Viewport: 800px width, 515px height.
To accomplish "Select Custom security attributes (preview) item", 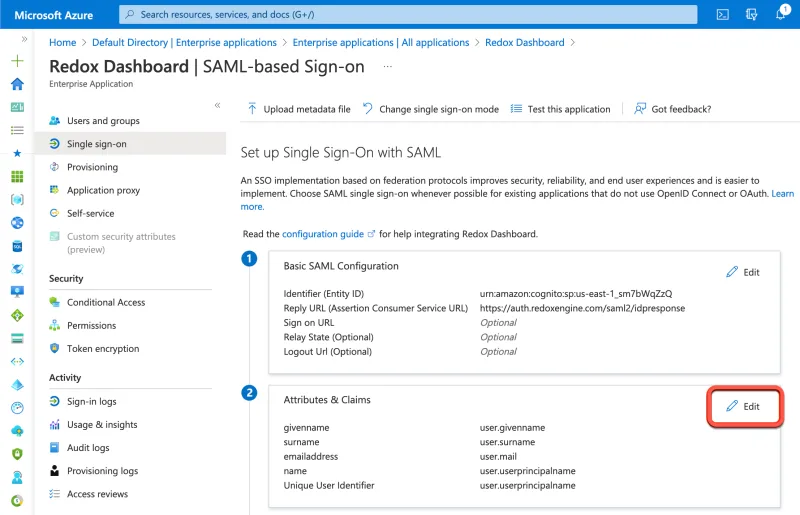I will click(121, 242).
